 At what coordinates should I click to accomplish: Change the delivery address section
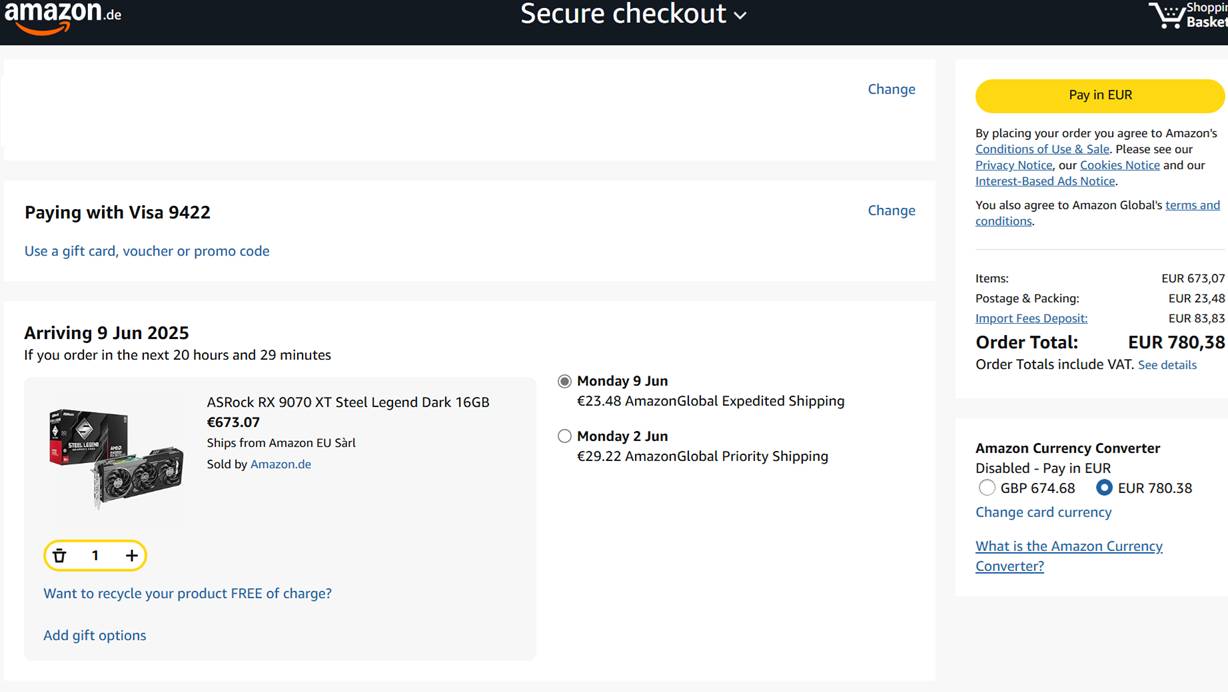coord(891,89)
